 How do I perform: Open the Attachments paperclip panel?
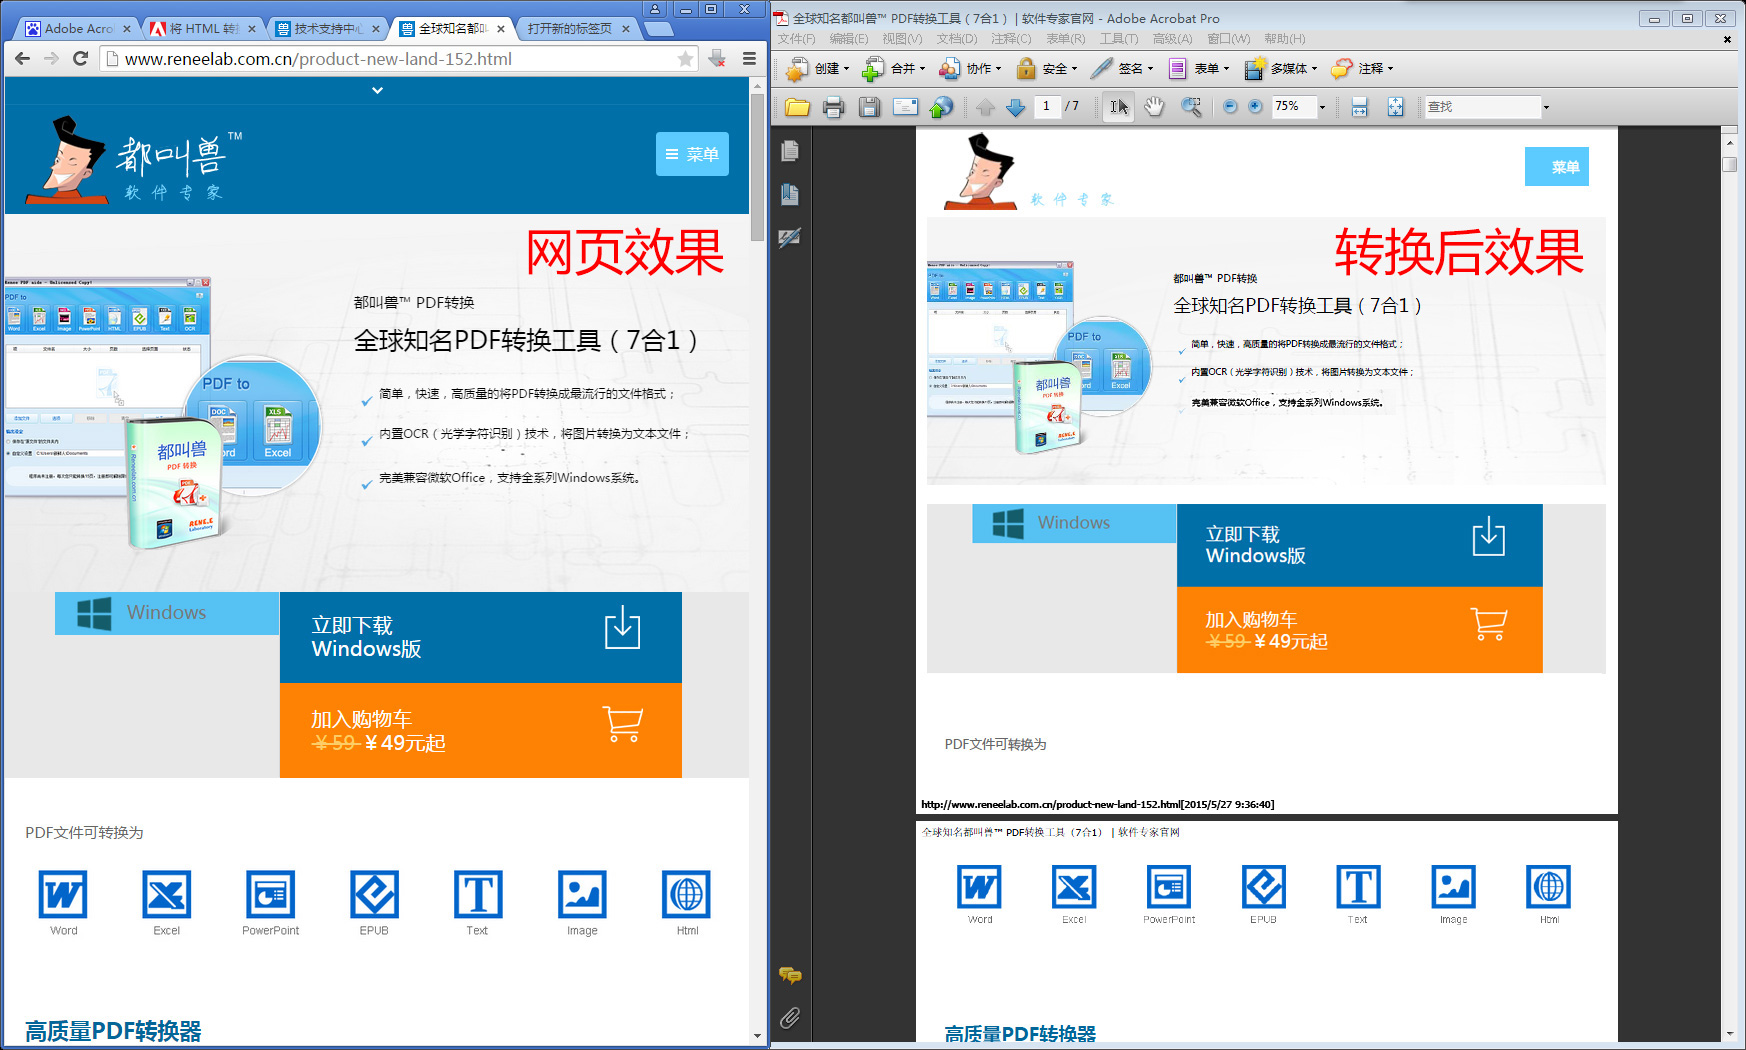coord(790,1018)
